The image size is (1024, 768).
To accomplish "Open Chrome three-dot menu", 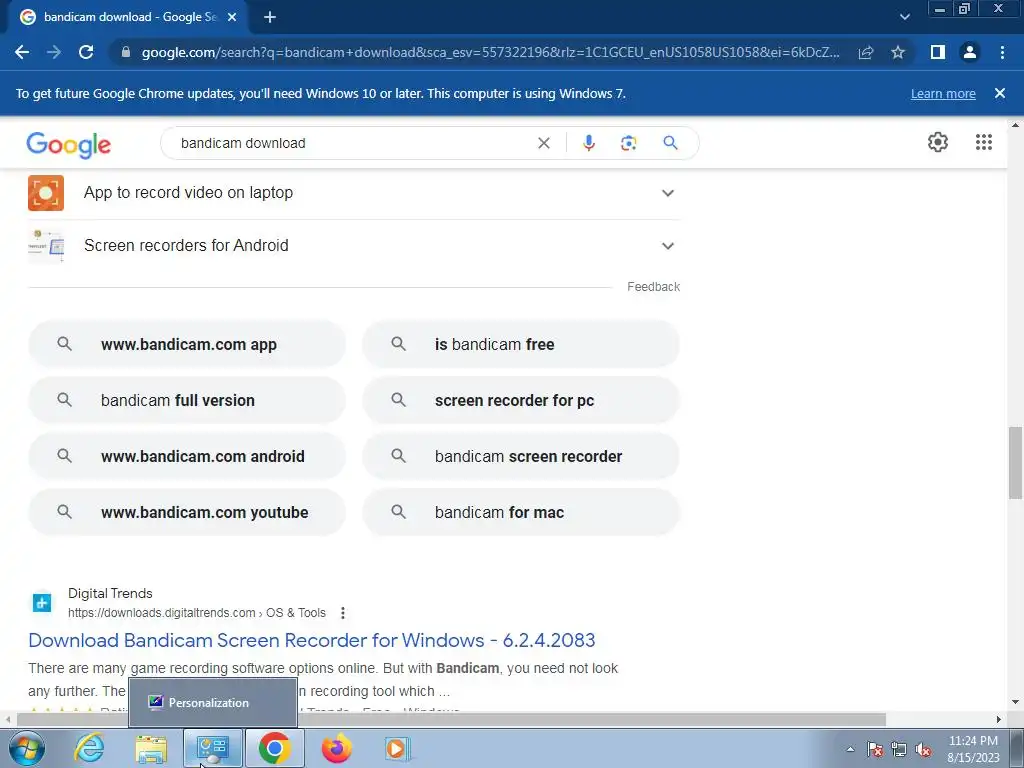I will click(x=1002, y=52).
